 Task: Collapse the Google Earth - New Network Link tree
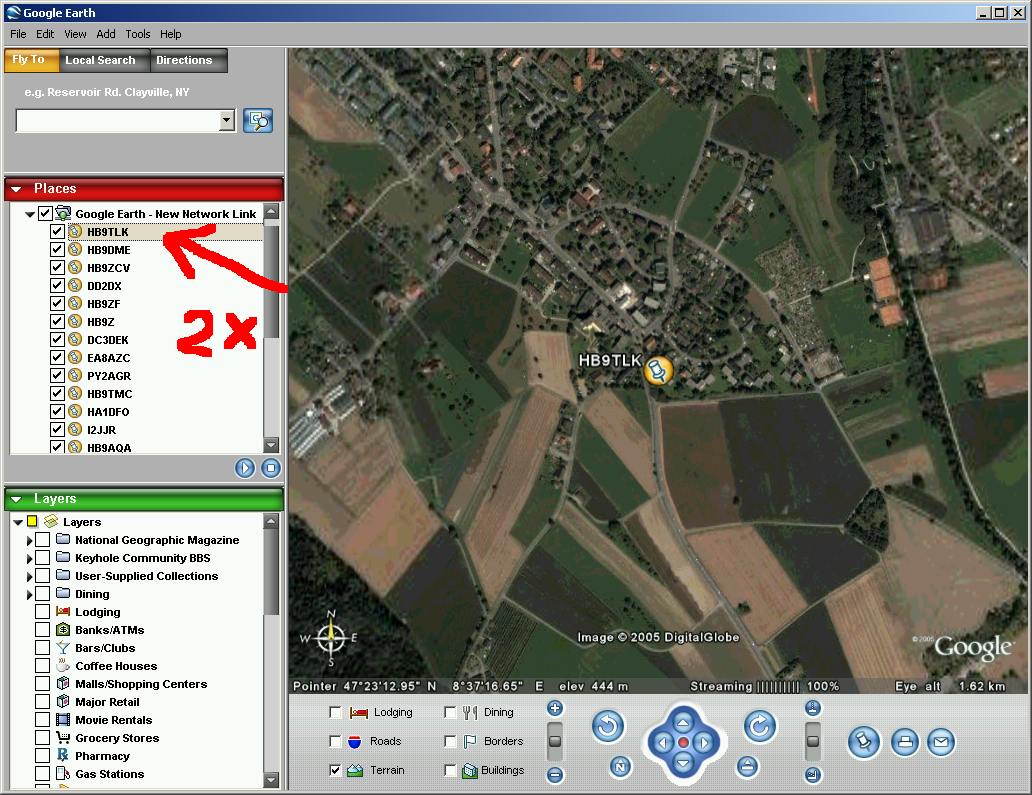(x=30, y=214)
